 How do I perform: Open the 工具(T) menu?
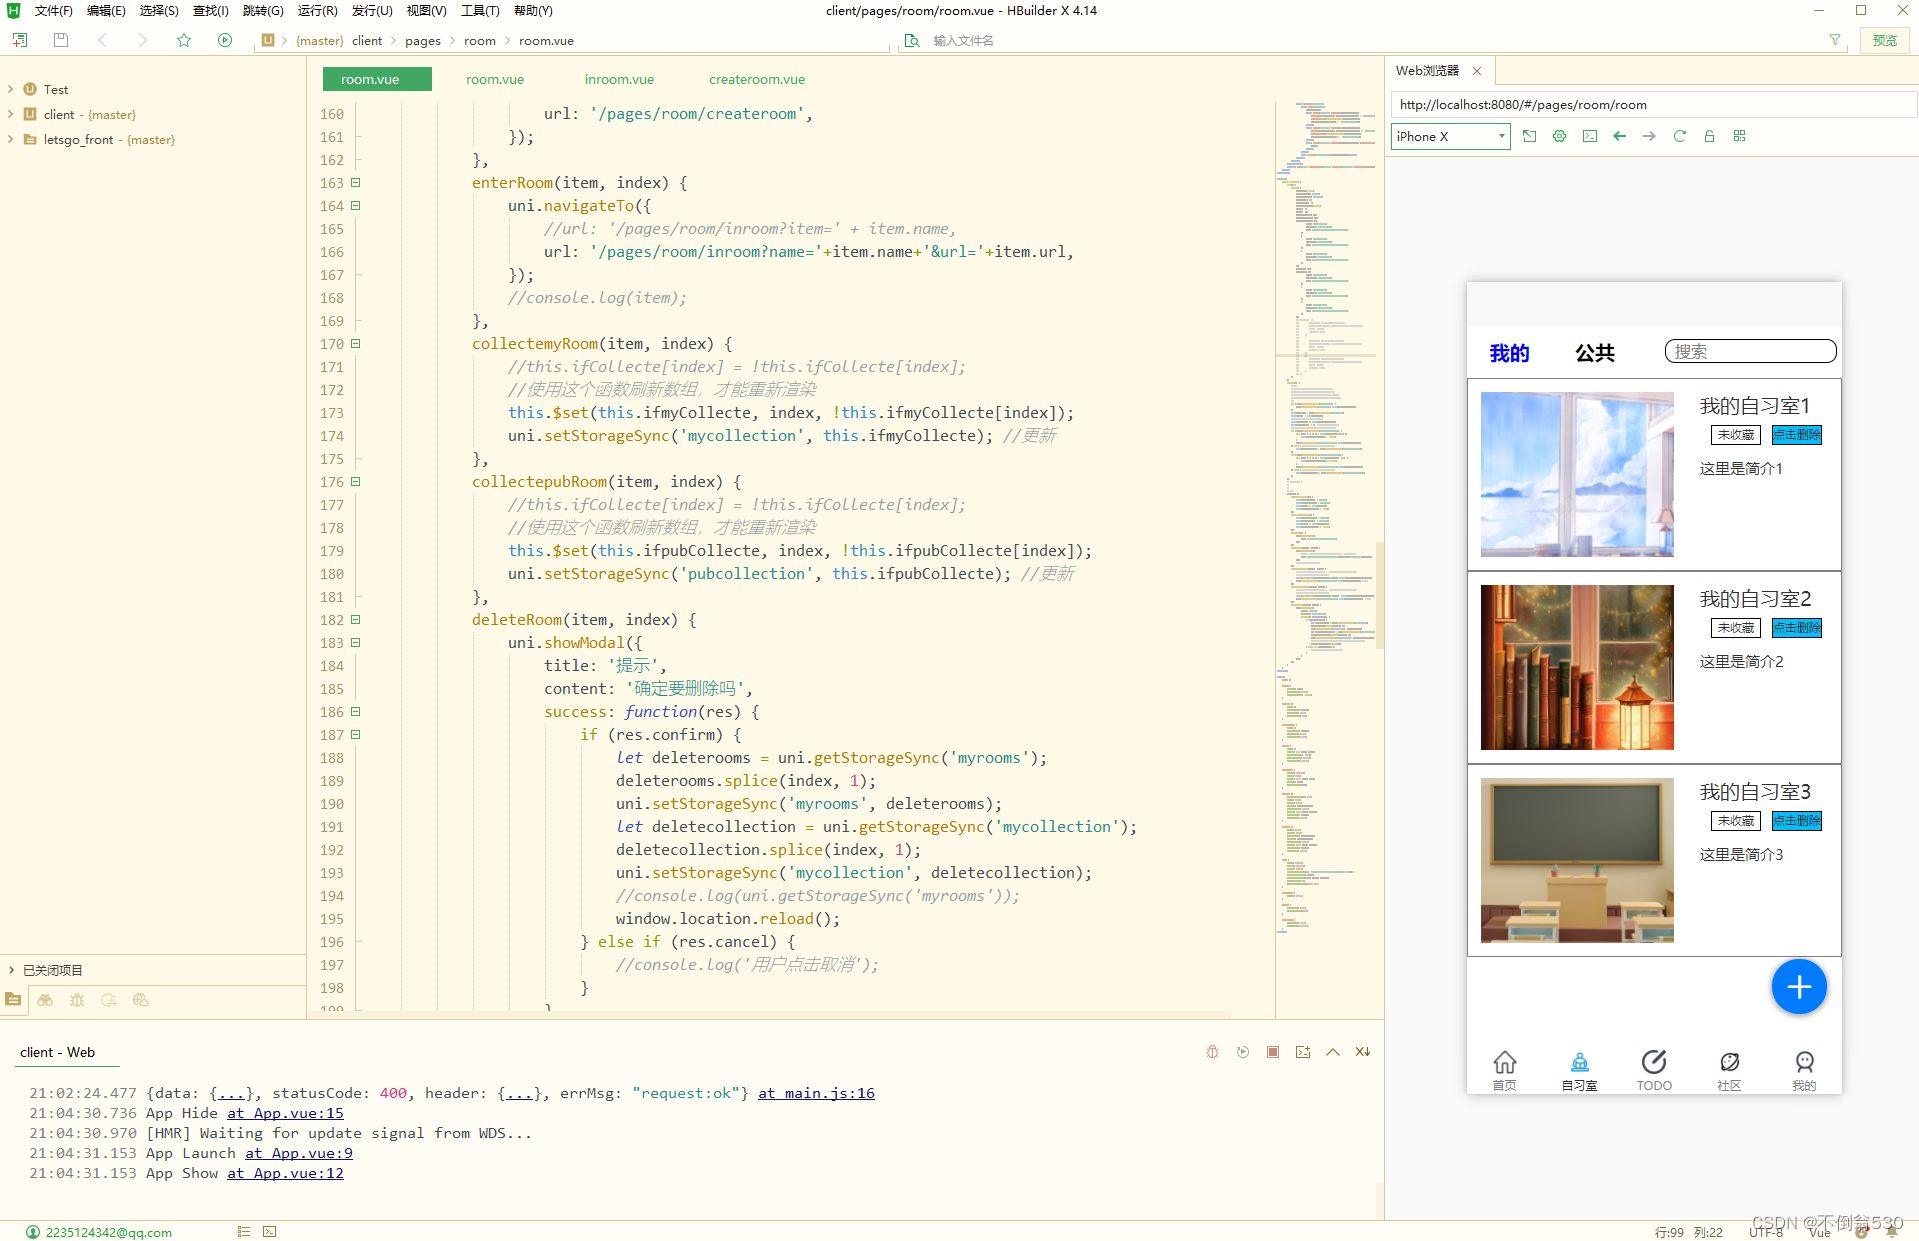click(x=480, y=11)
